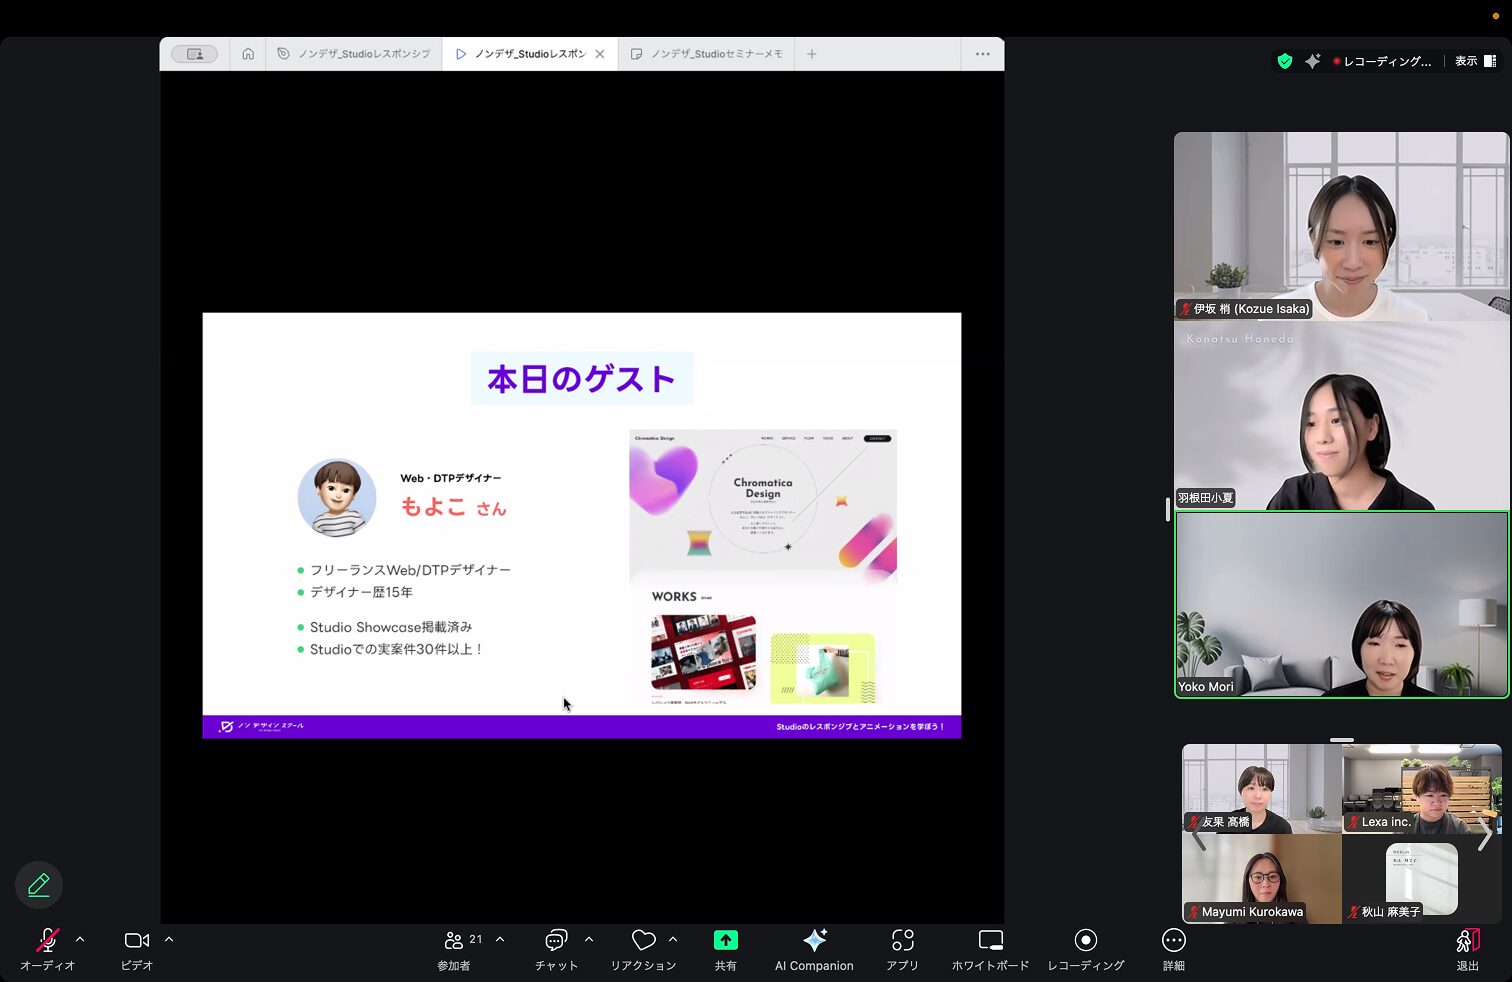
Task: Click the green 共有 share screen button
Action: point(725,941)
